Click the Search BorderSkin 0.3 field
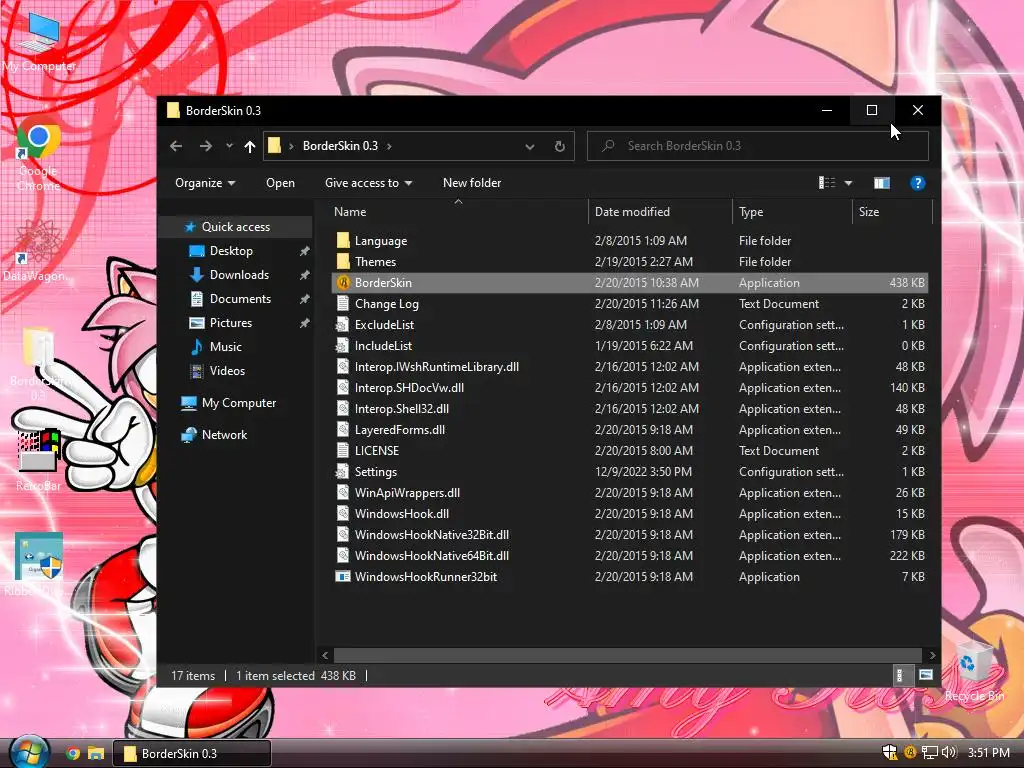The height and width of the screenshot is (768, 1024). click(758, 146)
